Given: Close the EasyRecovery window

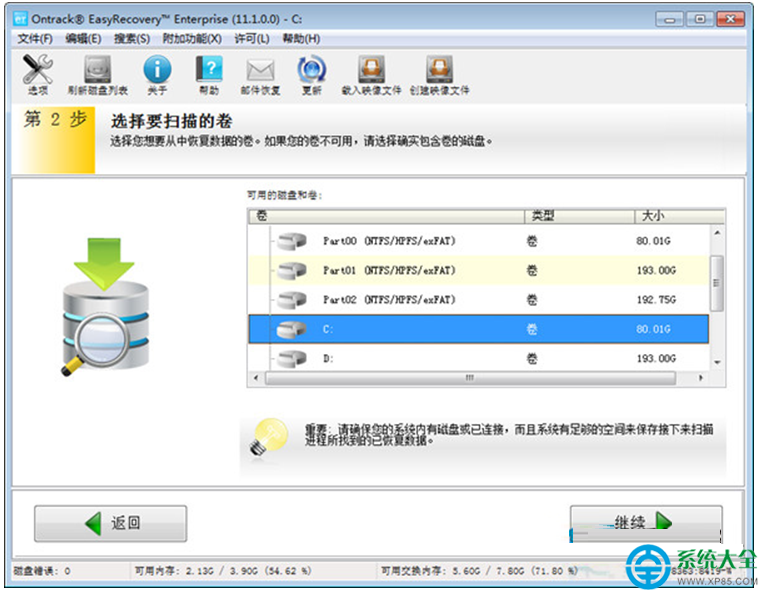Looking at the screenshot, I should (x=730, y=19).
